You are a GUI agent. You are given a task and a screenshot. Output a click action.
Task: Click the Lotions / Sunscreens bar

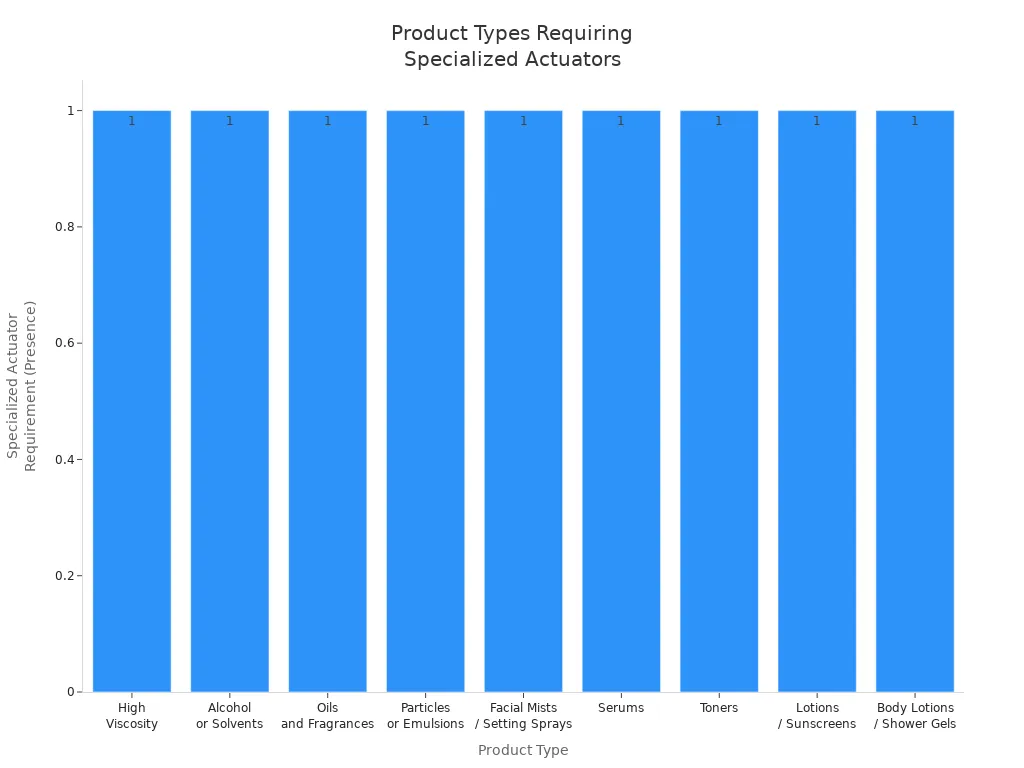coord(817,400)
